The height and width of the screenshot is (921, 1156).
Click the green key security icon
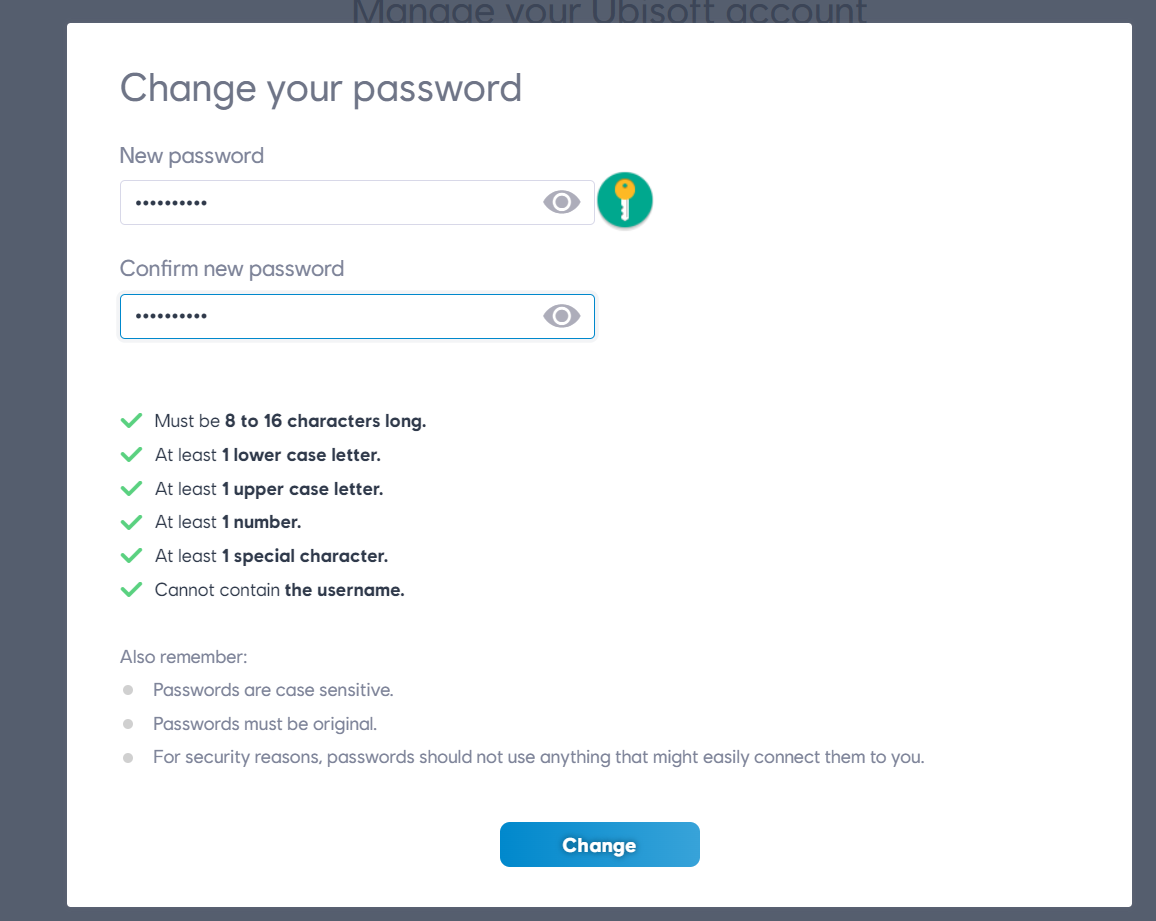click(x=625, y=200)
